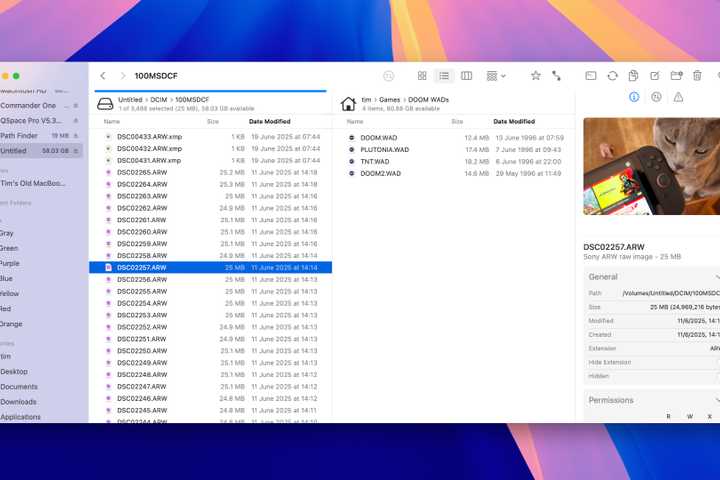Go back with the left chevron button
Image resolution: width=720 pixels, height=480 pixels.
[x=103, y=76]
